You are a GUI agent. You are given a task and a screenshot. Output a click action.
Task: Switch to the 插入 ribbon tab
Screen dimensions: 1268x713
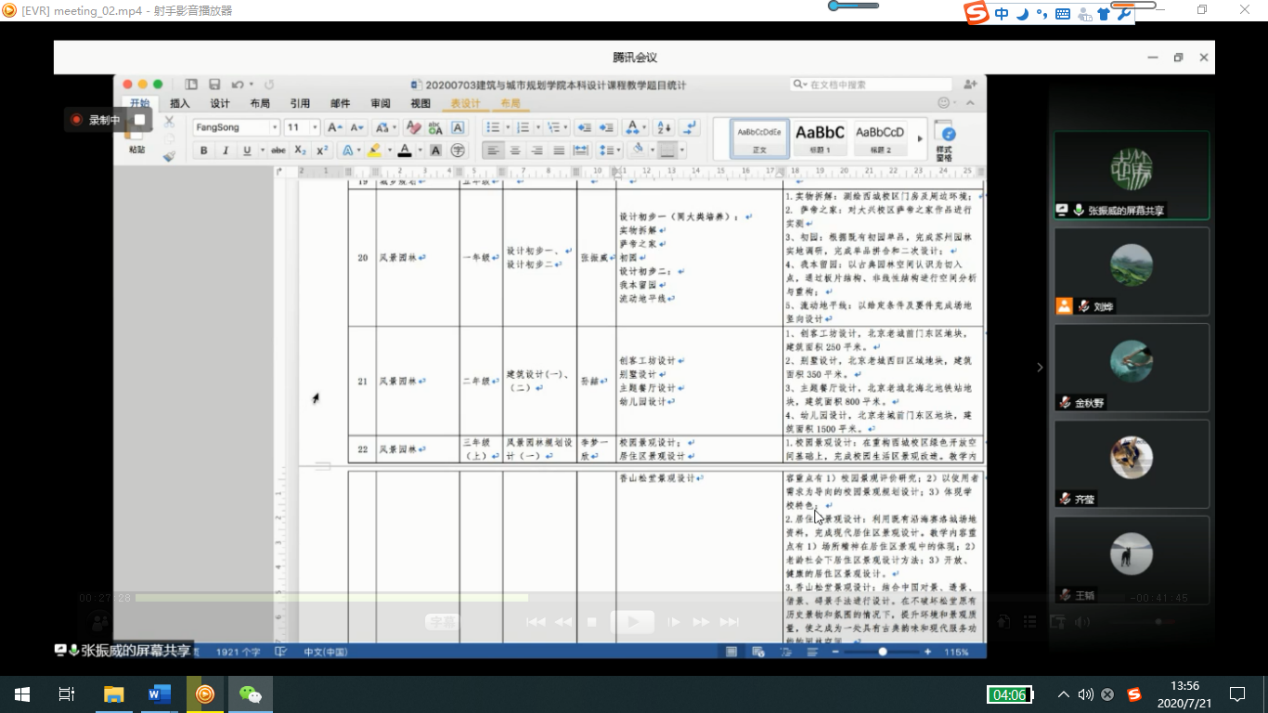180,104
